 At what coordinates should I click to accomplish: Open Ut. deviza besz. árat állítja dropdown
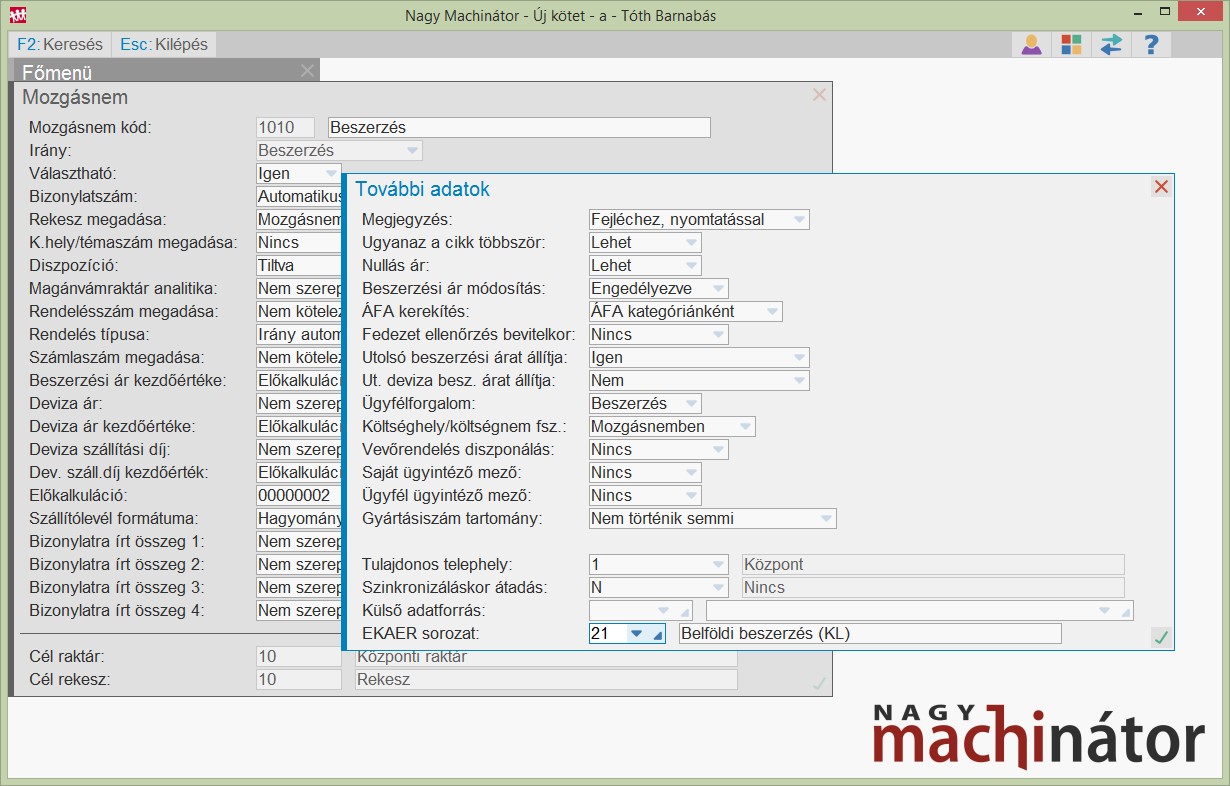coord(799,381)
